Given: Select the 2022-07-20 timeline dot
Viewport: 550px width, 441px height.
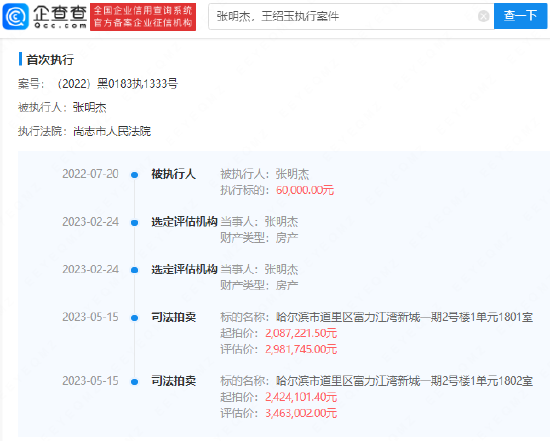Looking at the screenshot, I should pyautogui.click(x=134, y=175).
